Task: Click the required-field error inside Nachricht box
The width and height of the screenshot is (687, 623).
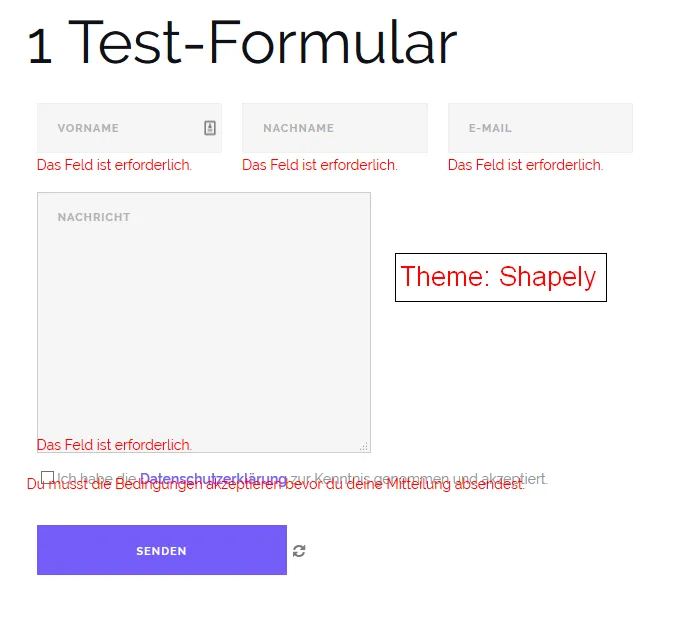Action: (114, 445)
